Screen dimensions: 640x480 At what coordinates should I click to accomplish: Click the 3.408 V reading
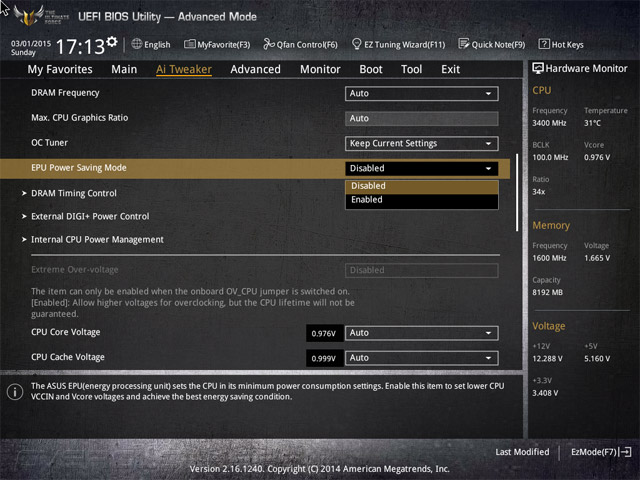coord(545,393)
